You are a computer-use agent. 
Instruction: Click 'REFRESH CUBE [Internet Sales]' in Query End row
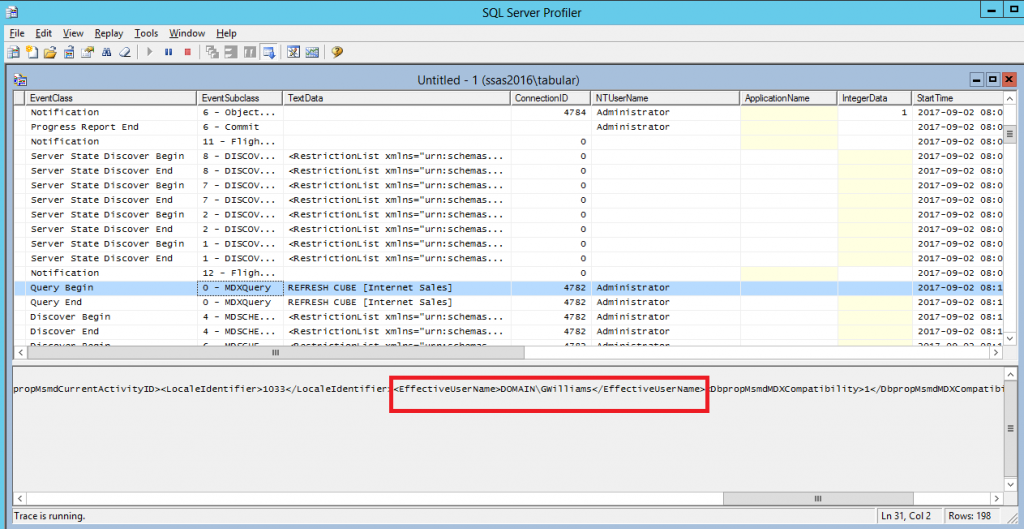click(x=370, y=302)
